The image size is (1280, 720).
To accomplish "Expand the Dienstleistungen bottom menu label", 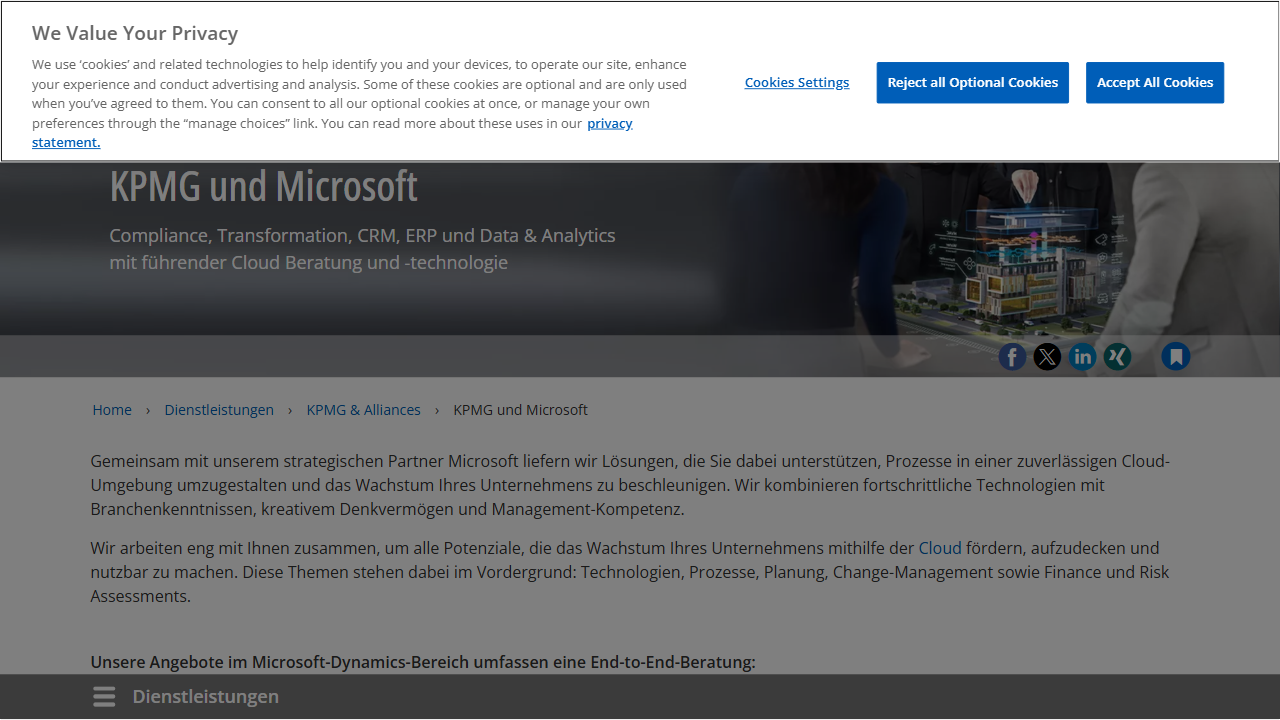I will point(206,697).
